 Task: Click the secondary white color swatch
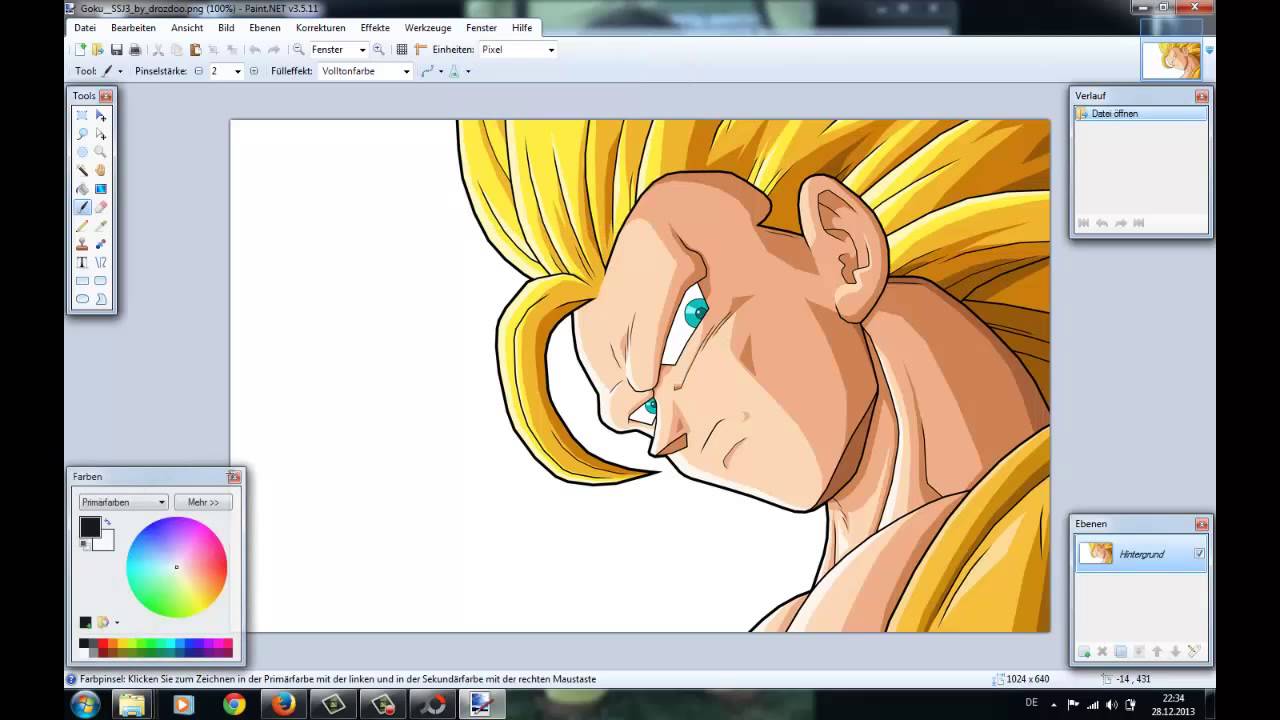(105, 542)
